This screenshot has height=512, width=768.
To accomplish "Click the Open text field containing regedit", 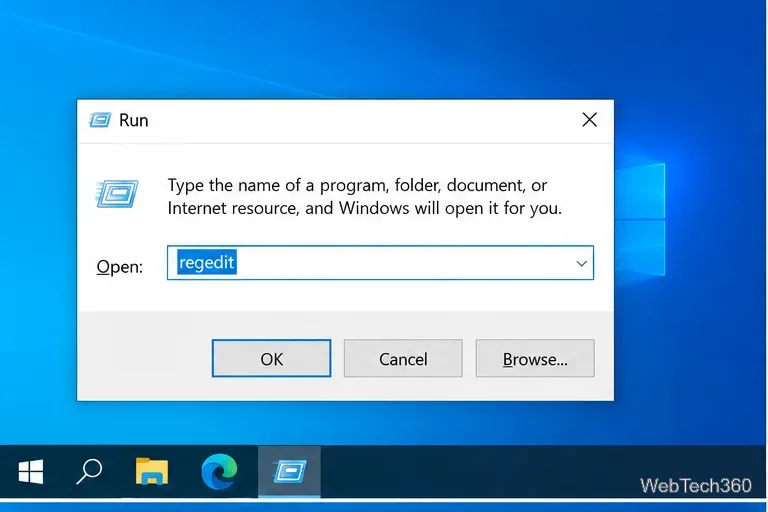I will tap(380, 263).
